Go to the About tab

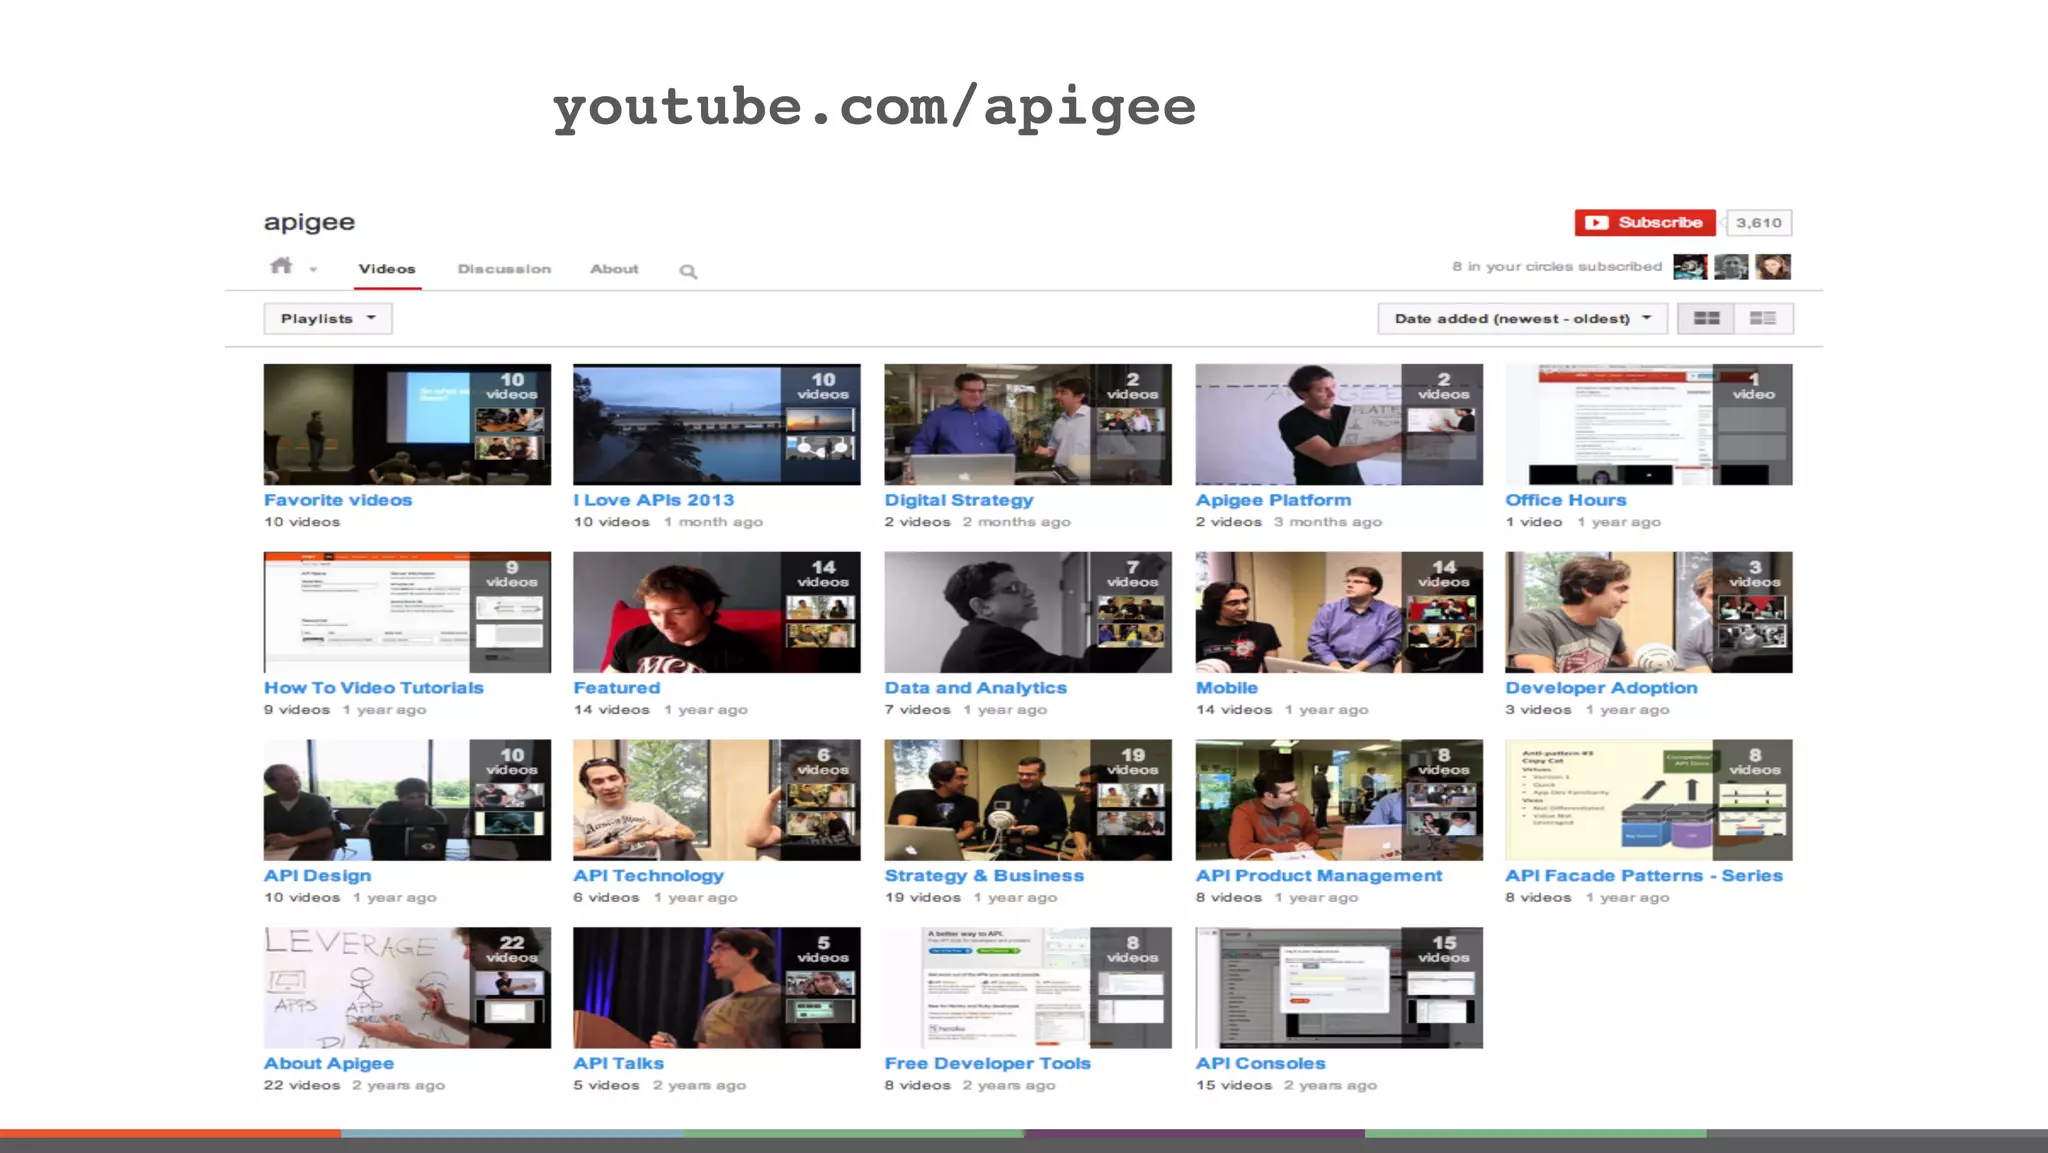pos(614,269)
